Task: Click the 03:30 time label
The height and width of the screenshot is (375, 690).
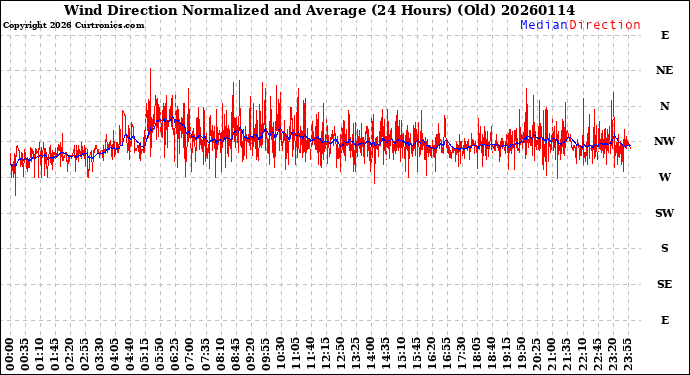Action: [x=100, y=354]
